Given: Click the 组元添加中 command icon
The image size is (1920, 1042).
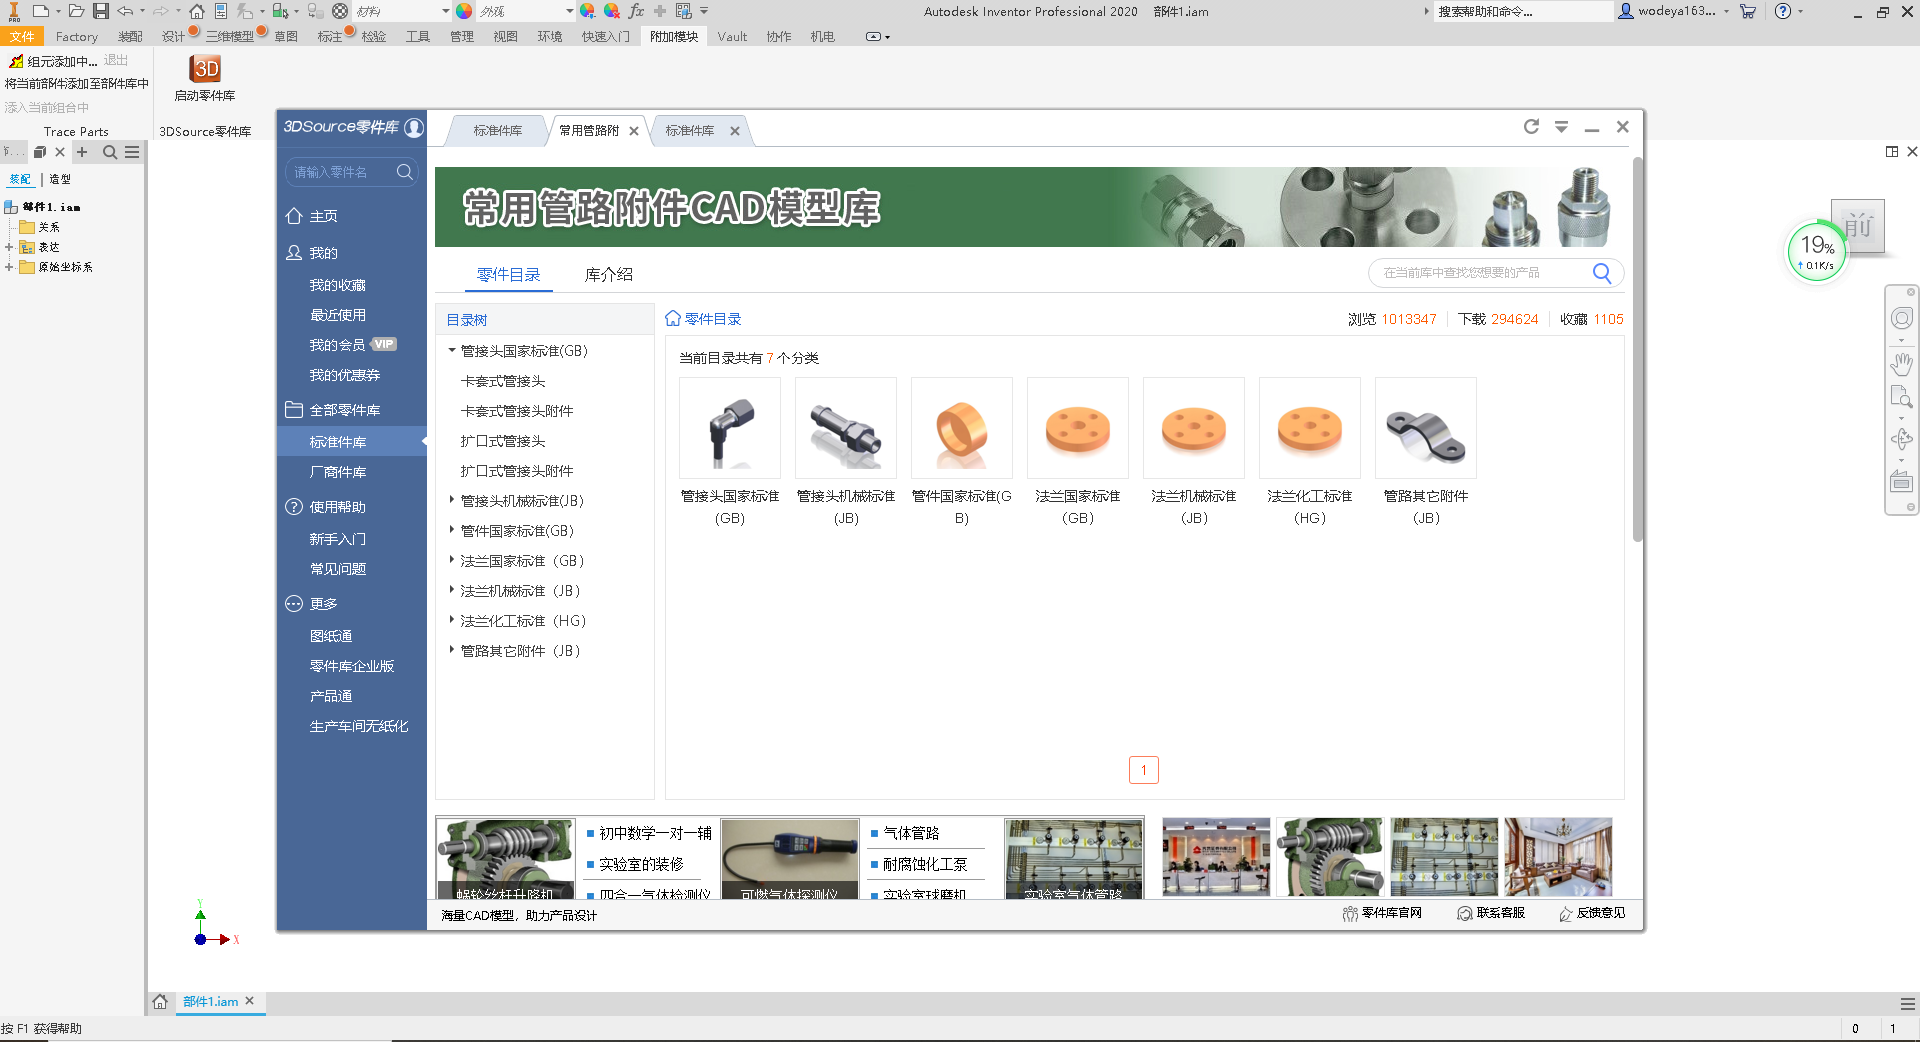Looking at the screenshot, I should click(16, 61).
